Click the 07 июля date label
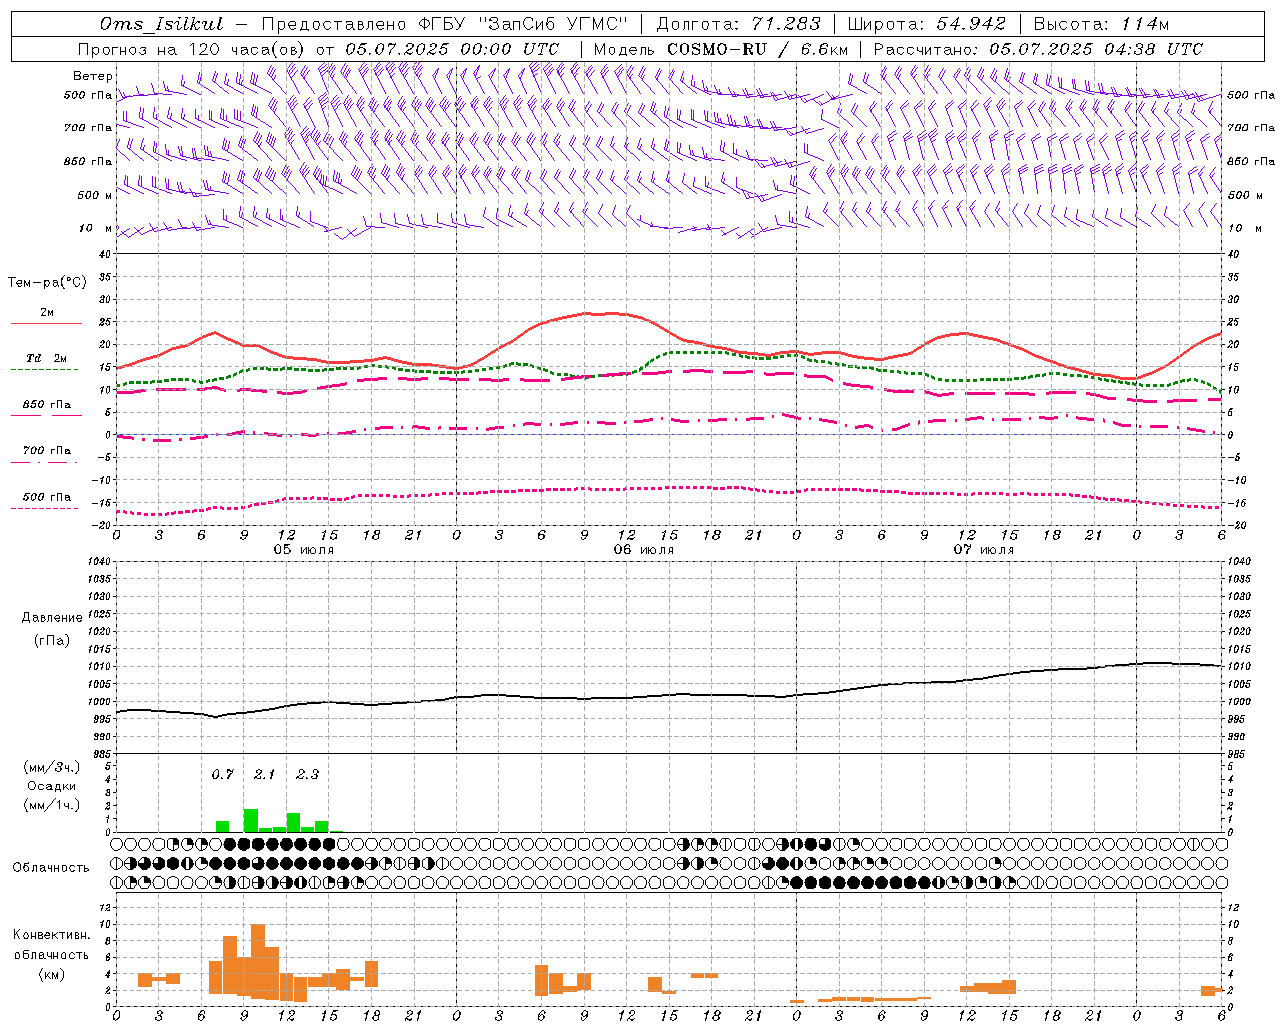Viewport: 1280px width, 1024px height. tap(983, 550)
